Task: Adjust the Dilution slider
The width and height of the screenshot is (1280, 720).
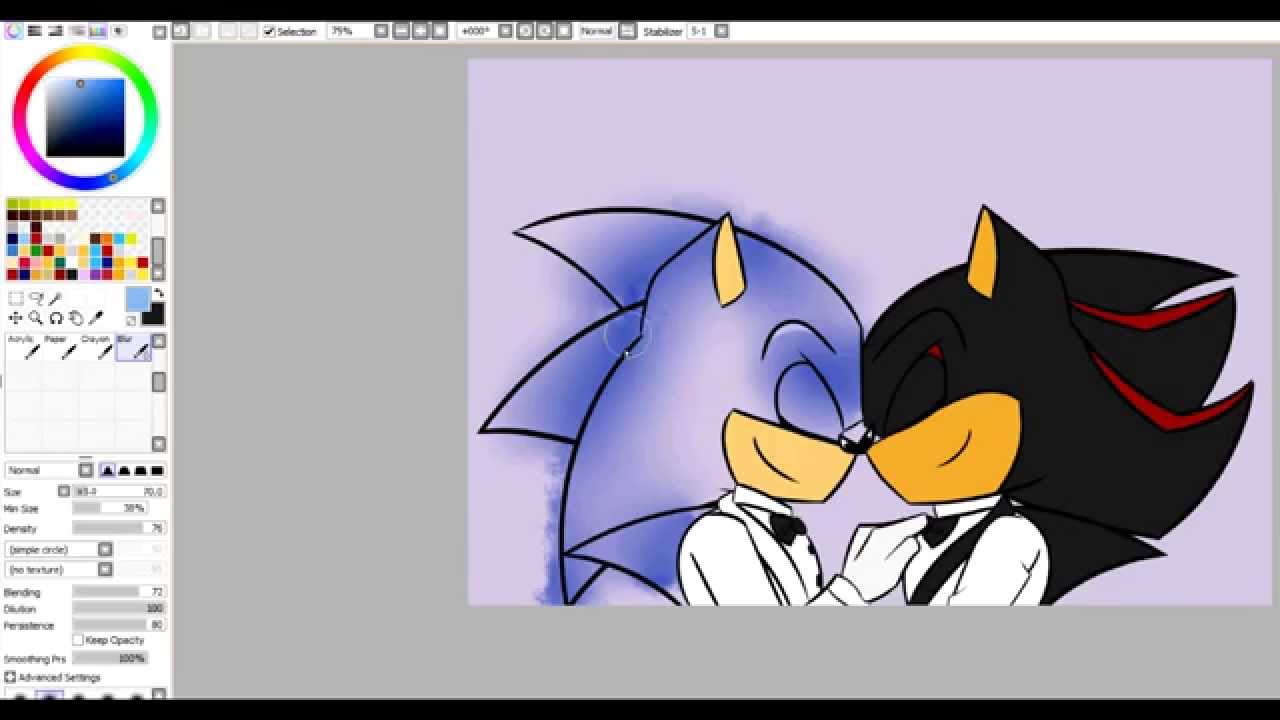Action: coord(118,608)
